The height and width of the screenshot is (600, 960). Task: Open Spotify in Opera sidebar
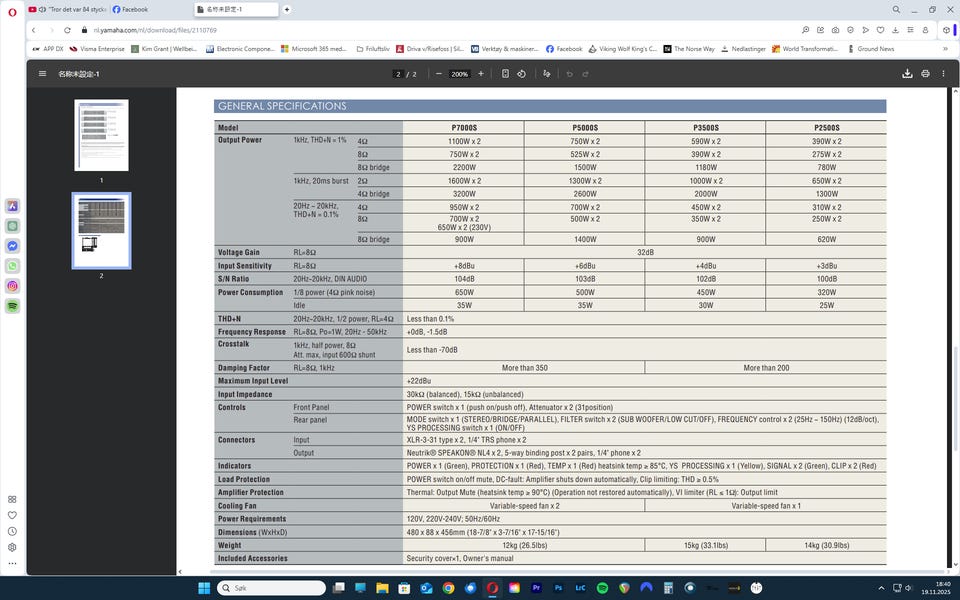coord(12,306)
